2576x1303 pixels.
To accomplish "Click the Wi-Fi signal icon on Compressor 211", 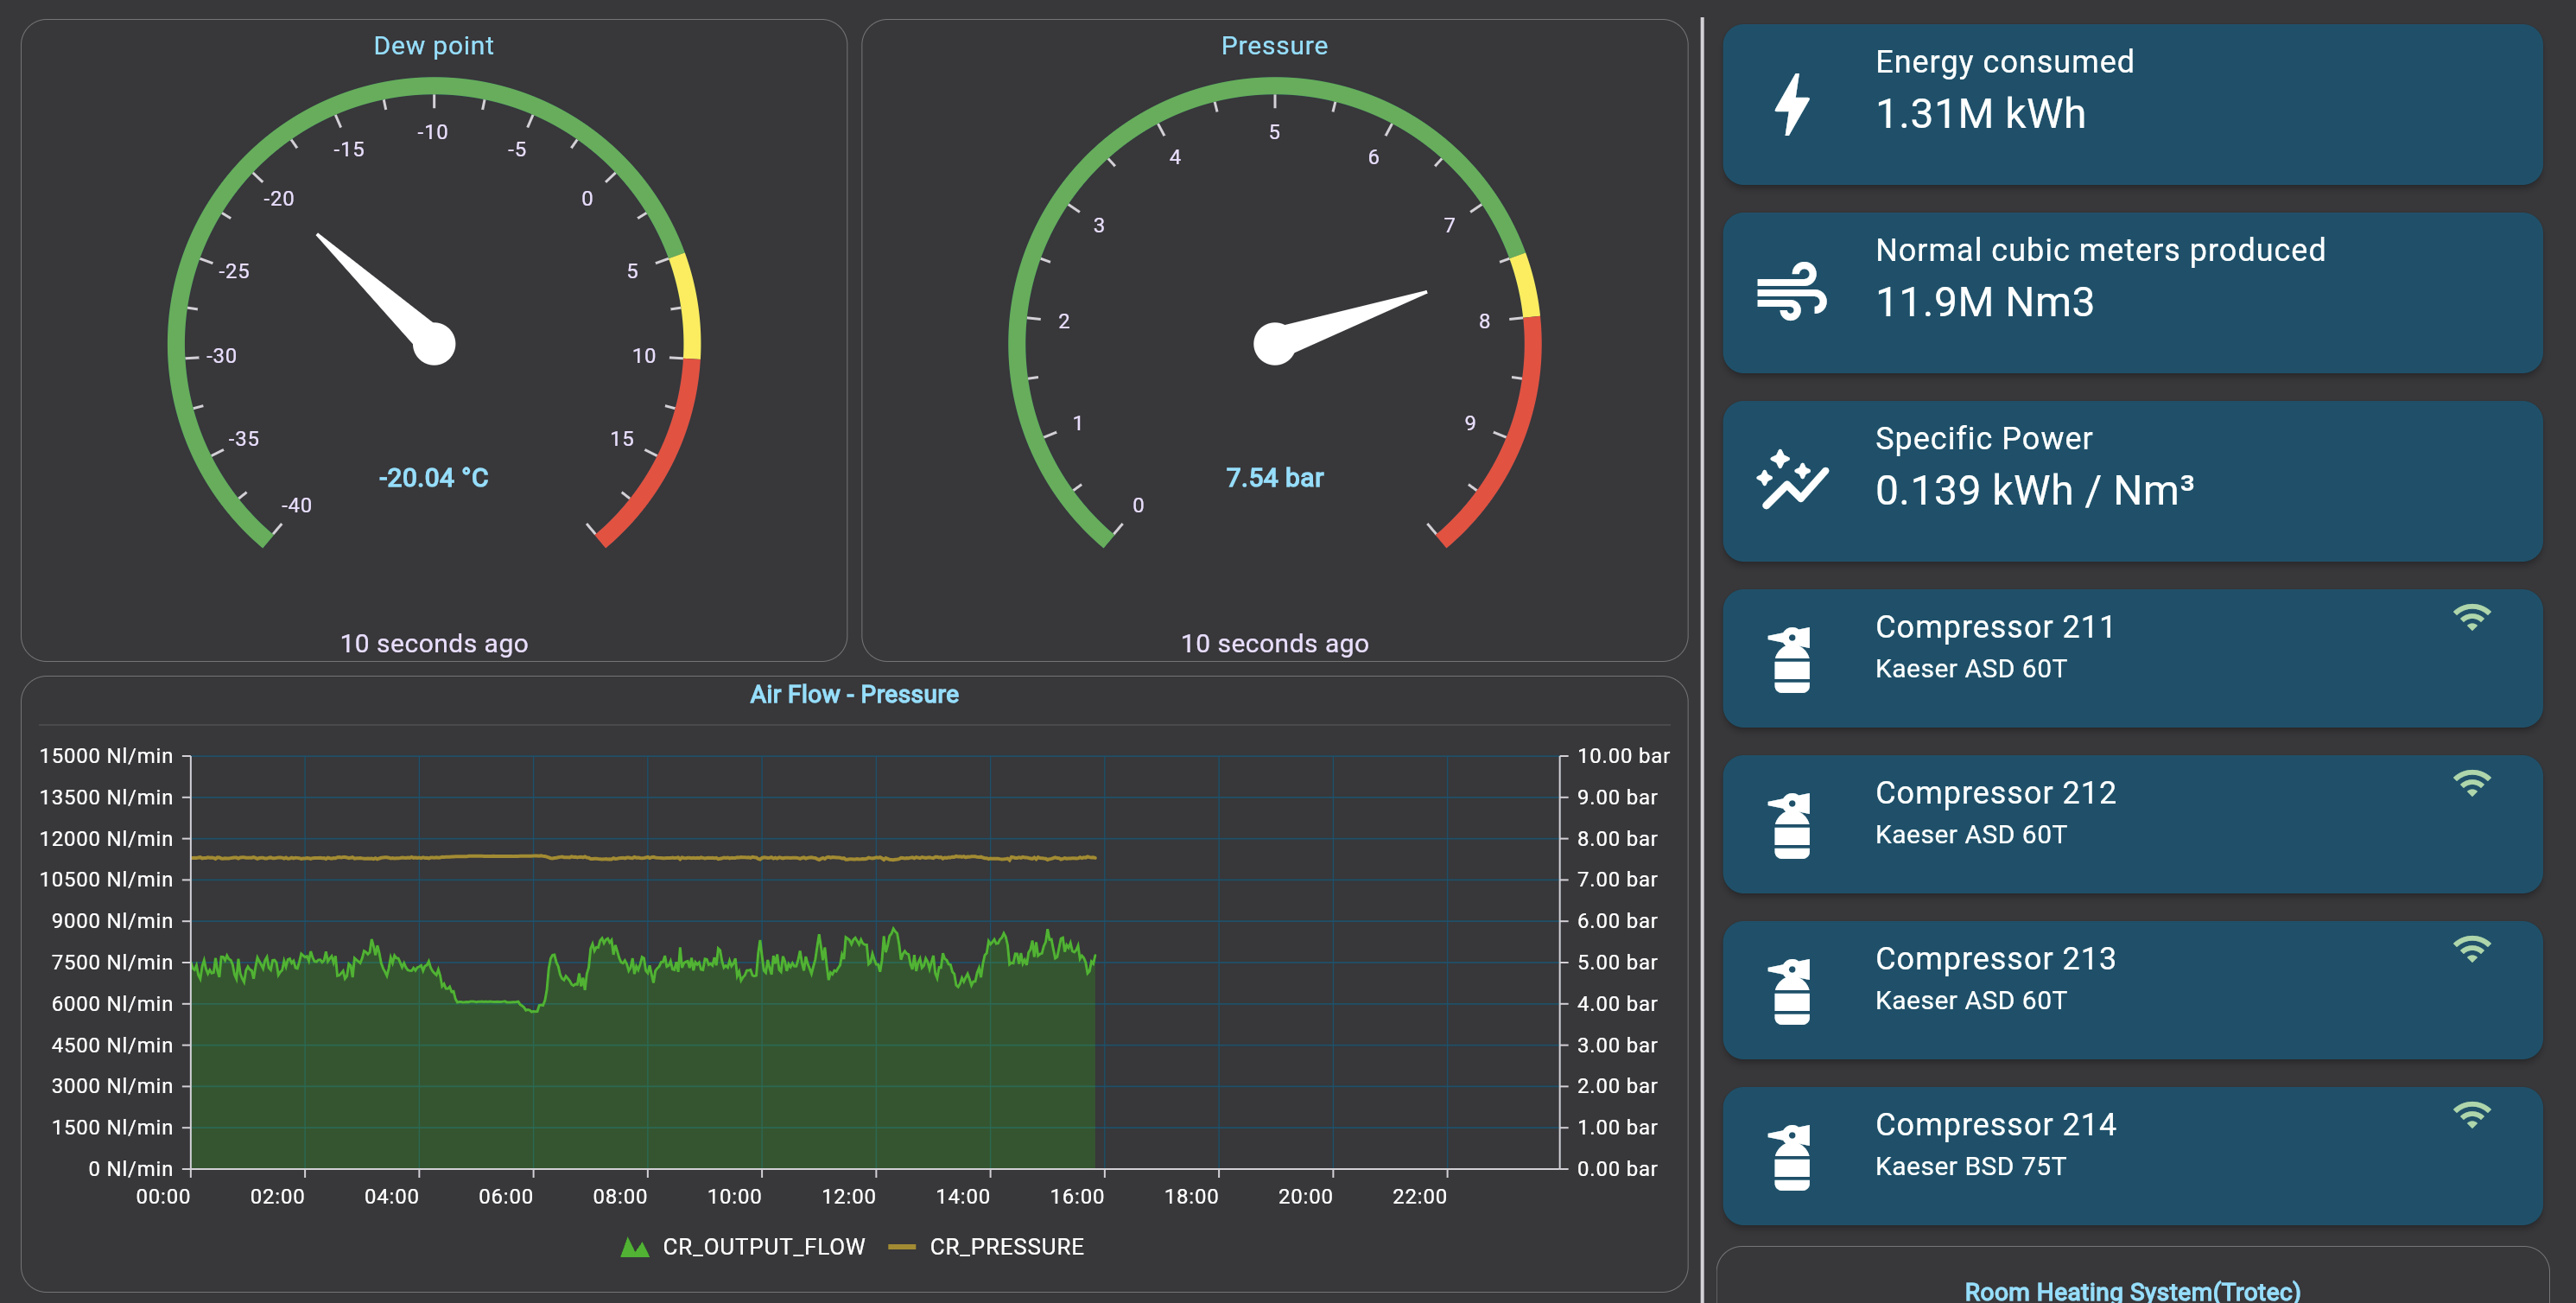I will click(2471, 618).
